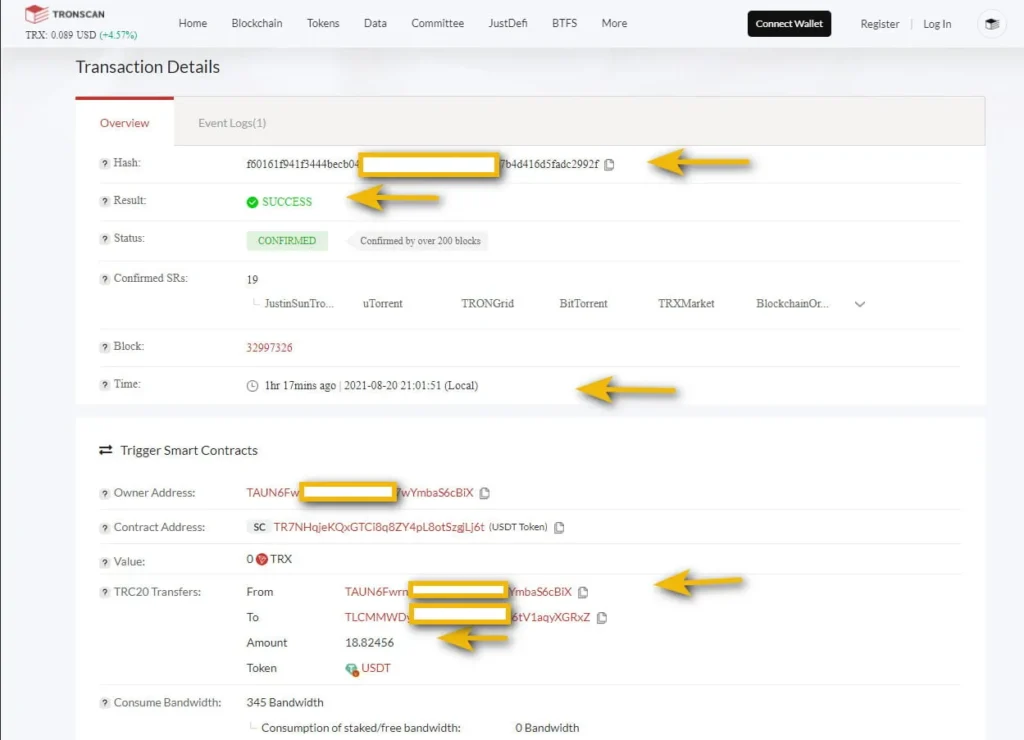Click the TRX coin icon in Value row
The height and width of the screenshot is (740, 1024).
tap(262, 559)
